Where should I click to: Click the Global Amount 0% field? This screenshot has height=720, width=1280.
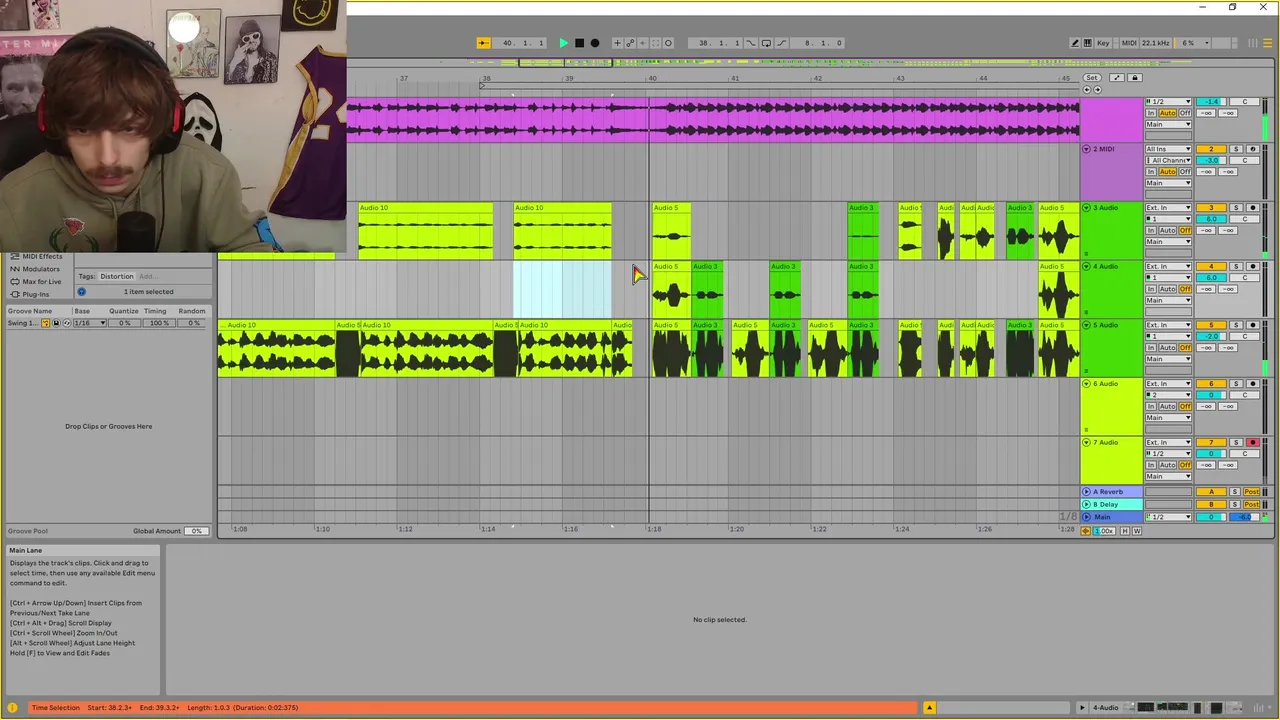[196, 531]
